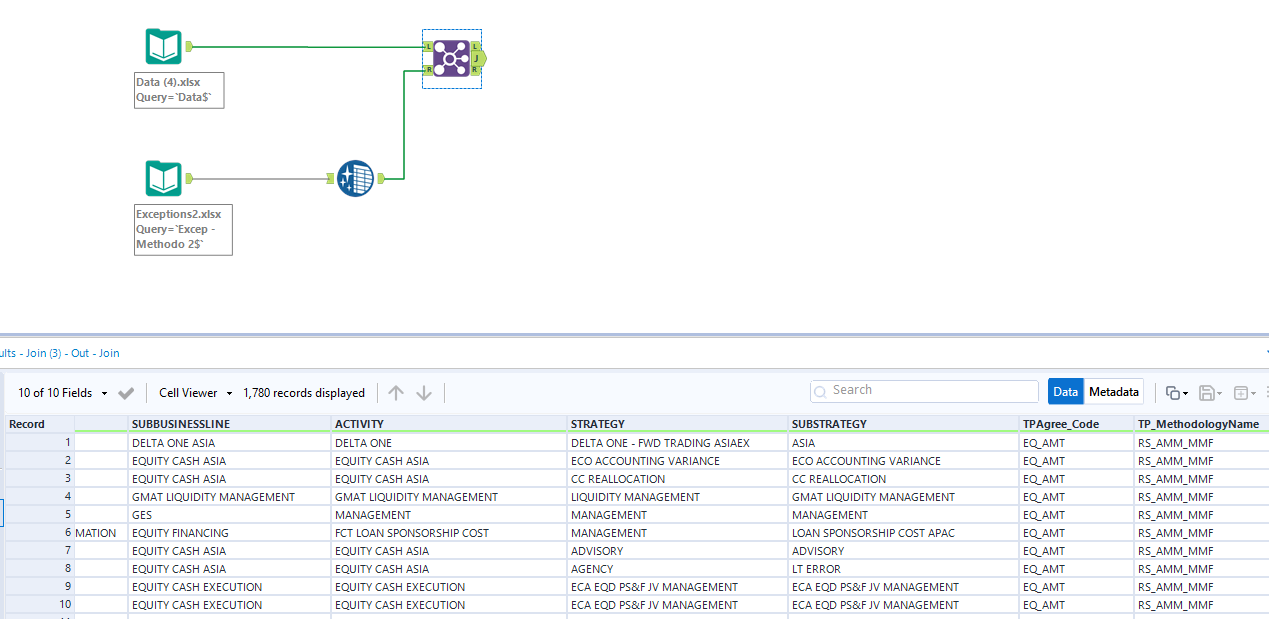The image size is (1269, 619).
Task: Save results using the save icon
Action: pos(1206,393)
